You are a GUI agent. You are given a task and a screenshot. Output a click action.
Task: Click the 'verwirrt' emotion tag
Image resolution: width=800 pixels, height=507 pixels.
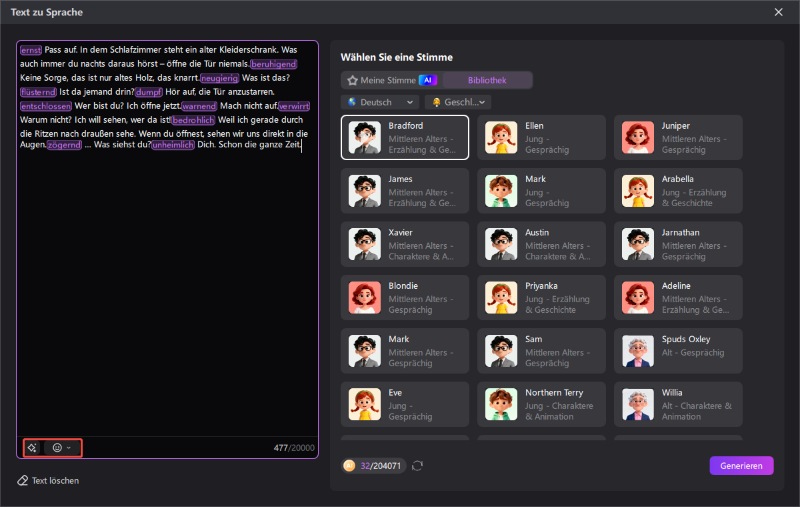(294, 106)
